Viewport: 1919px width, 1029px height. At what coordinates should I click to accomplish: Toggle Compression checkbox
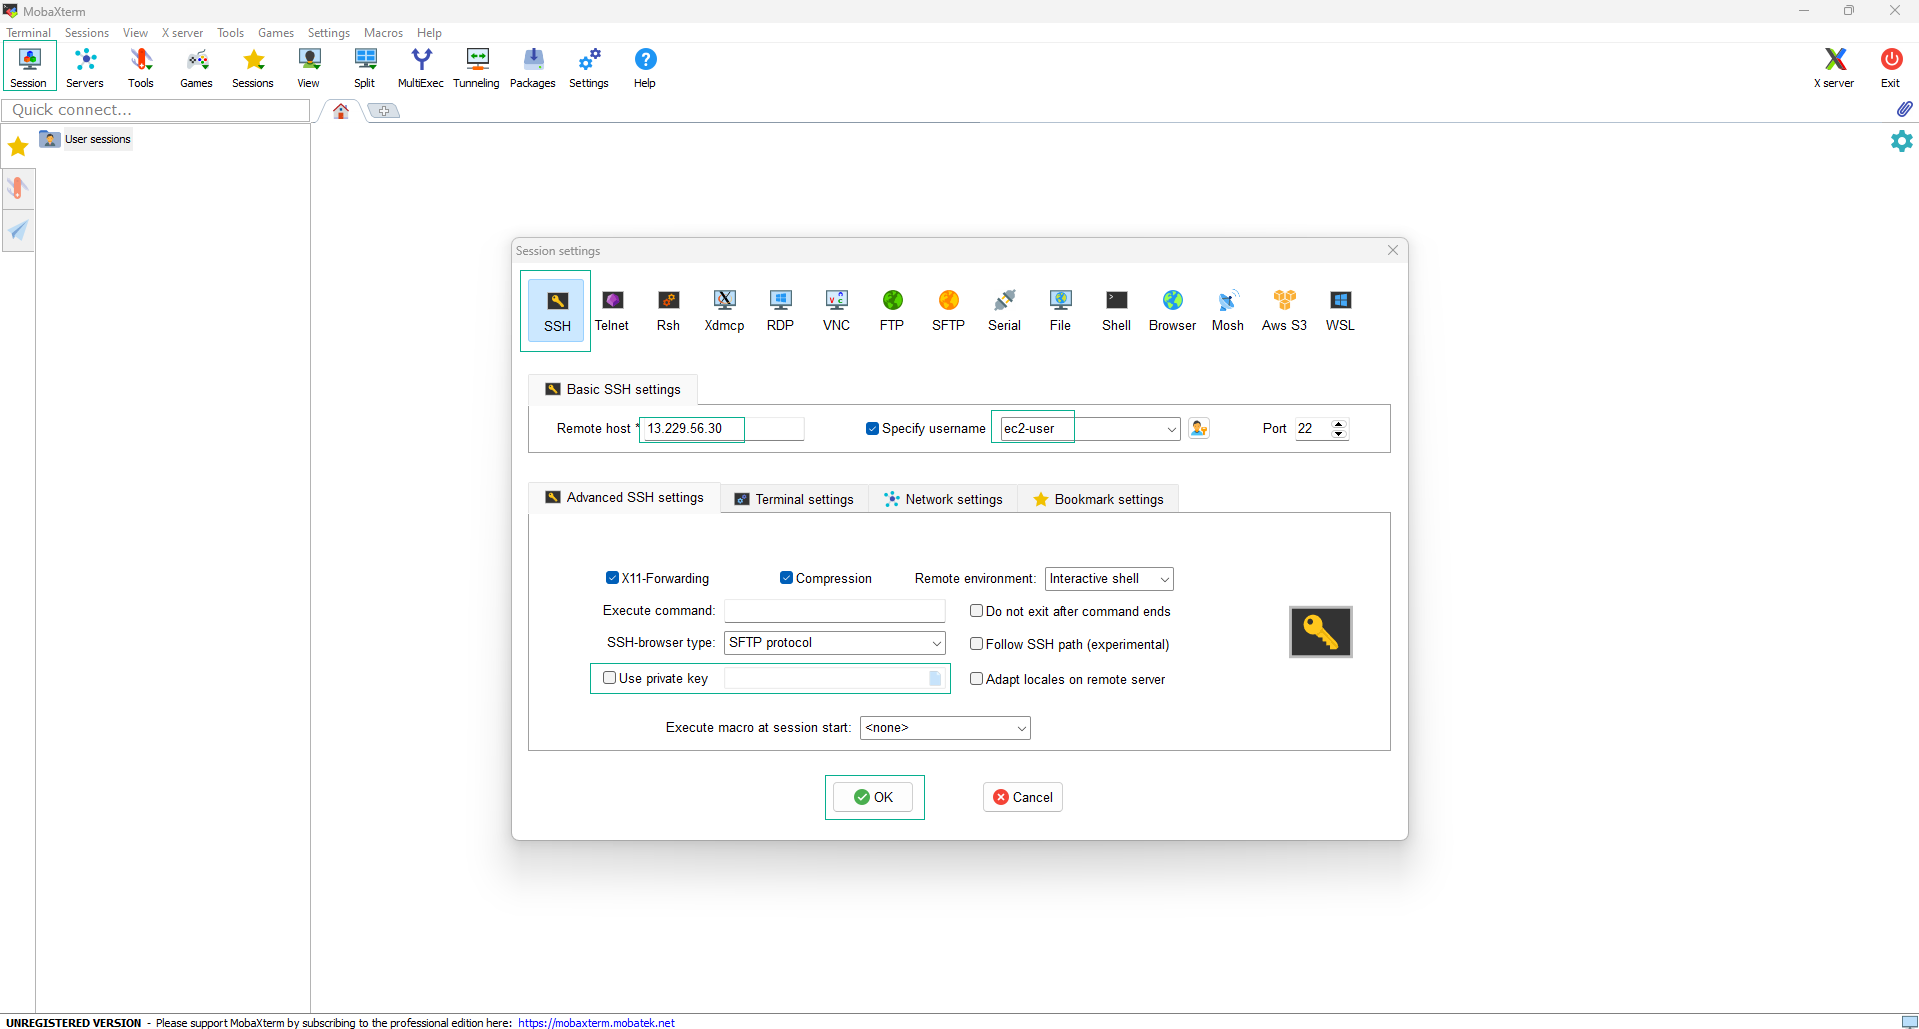(786, 578)
